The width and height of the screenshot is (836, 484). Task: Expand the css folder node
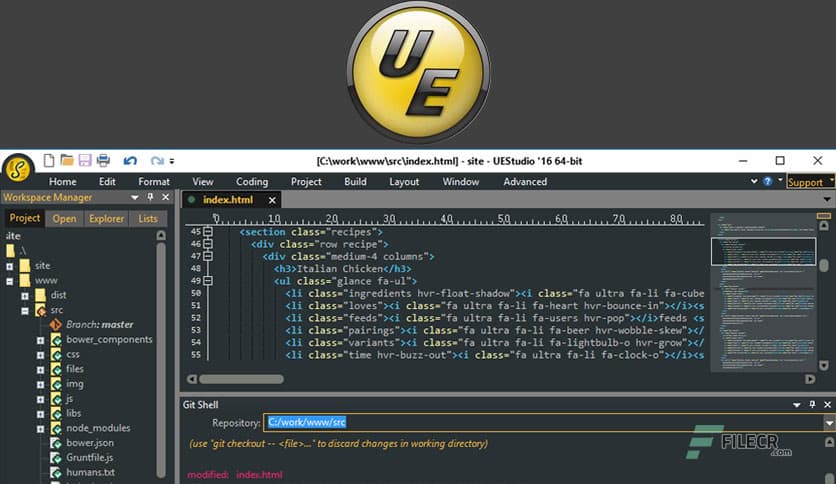pyautogui.click(x=41, y=355)
